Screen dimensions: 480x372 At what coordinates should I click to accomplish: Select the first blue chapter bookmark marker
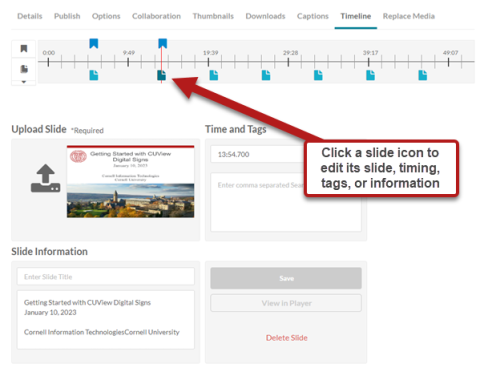tap(94, 43)
